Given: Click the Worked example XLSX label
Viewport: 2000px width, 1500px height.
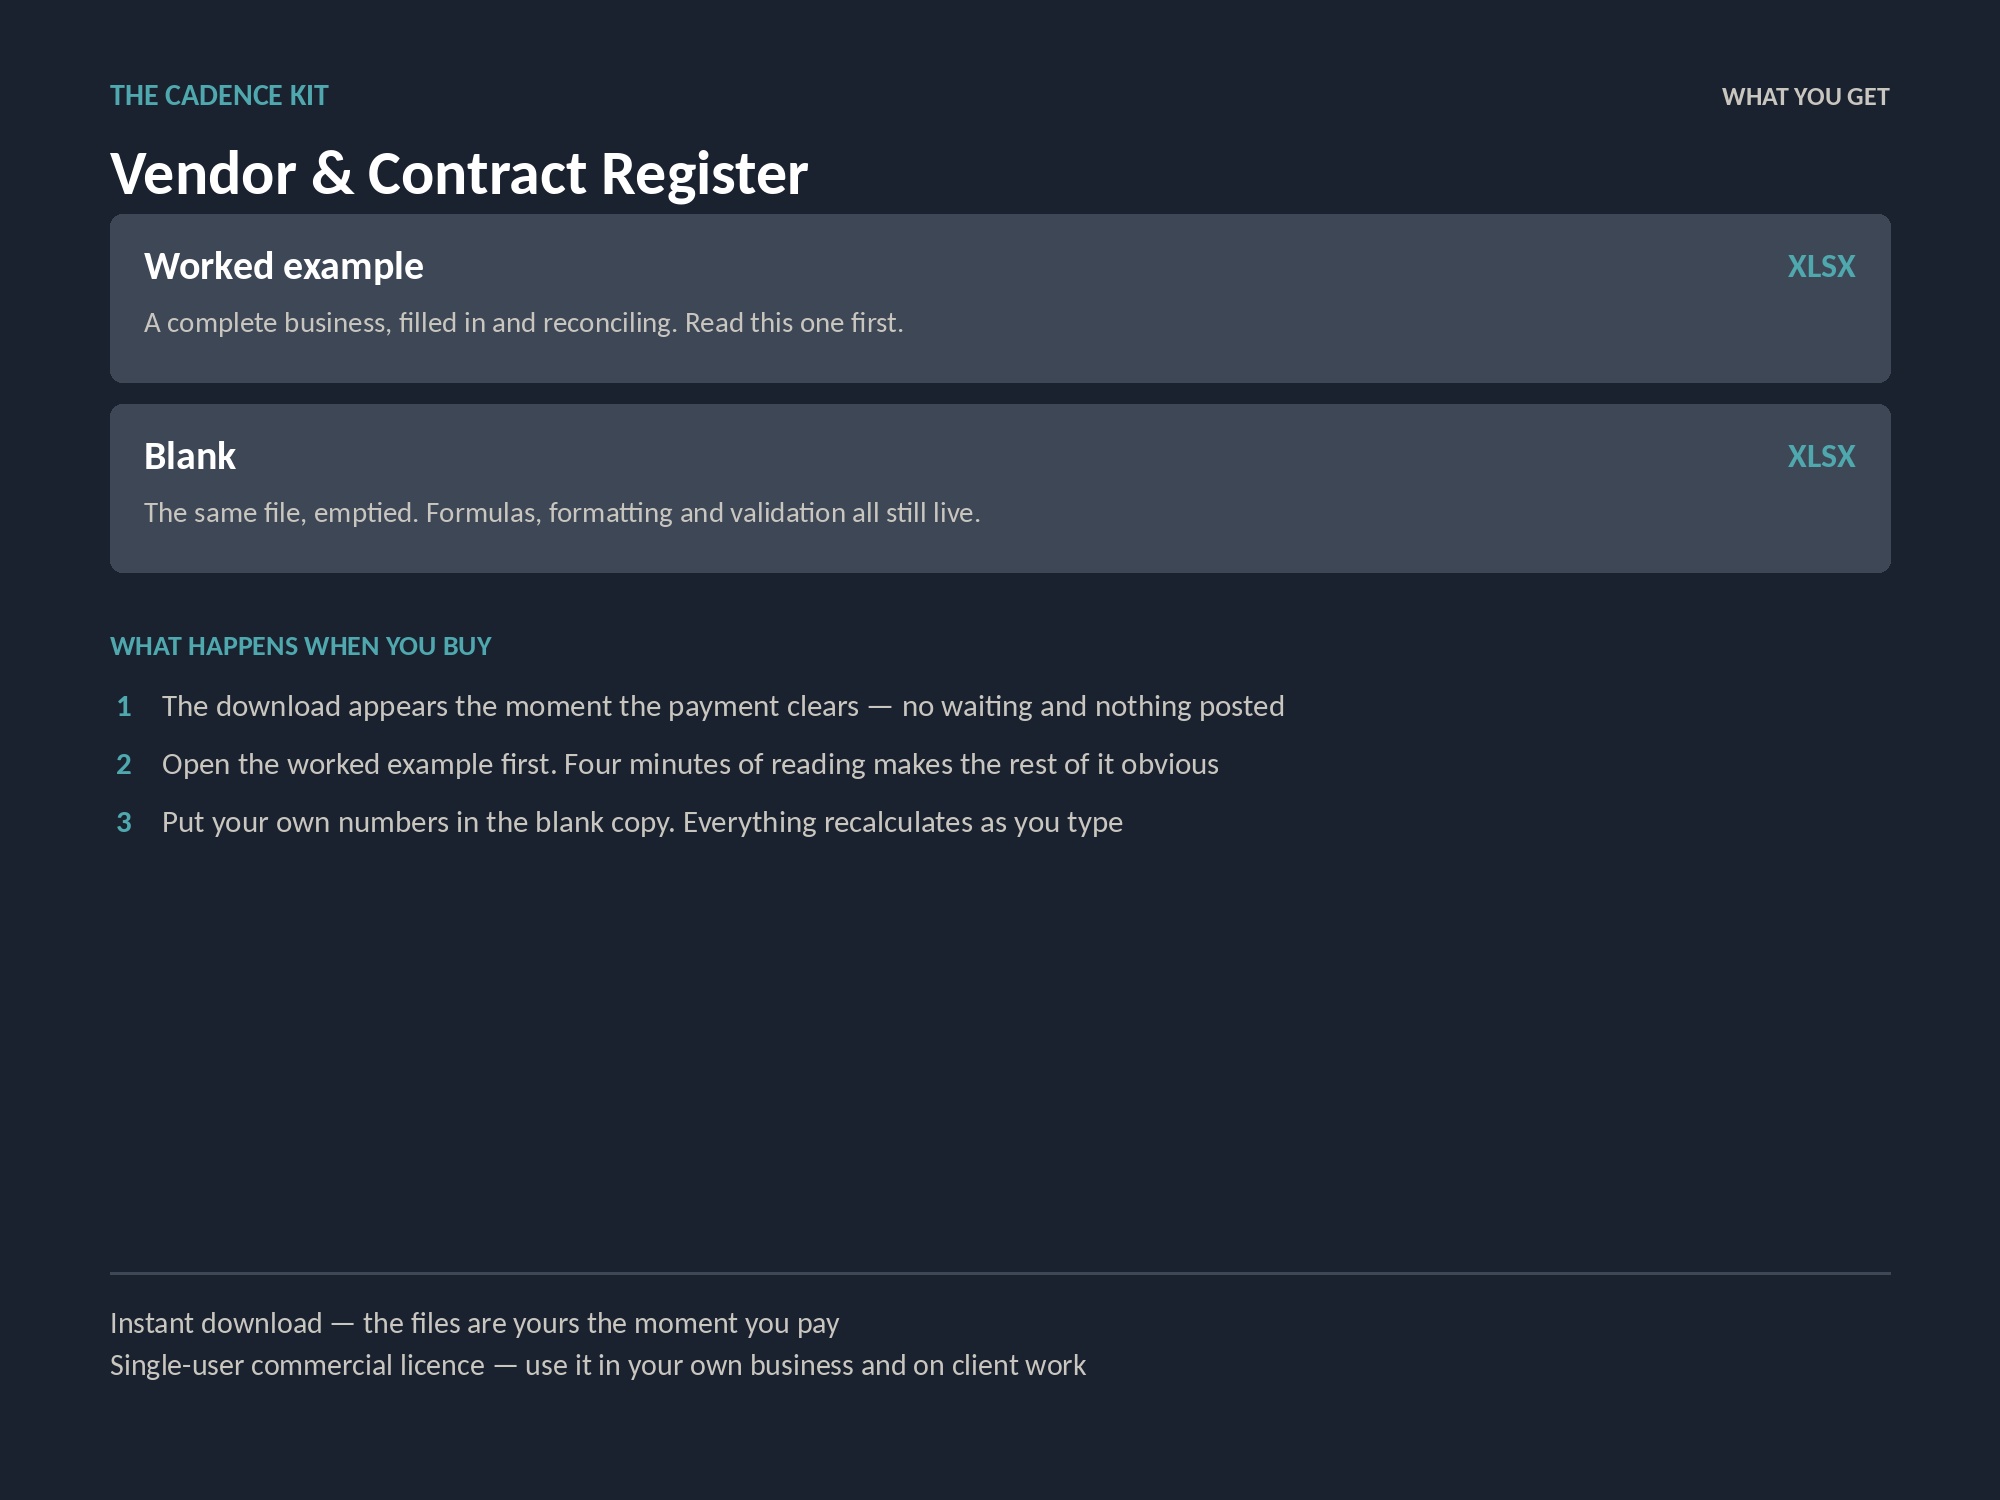Looking at the screenshot, I should click(1821, 266).
